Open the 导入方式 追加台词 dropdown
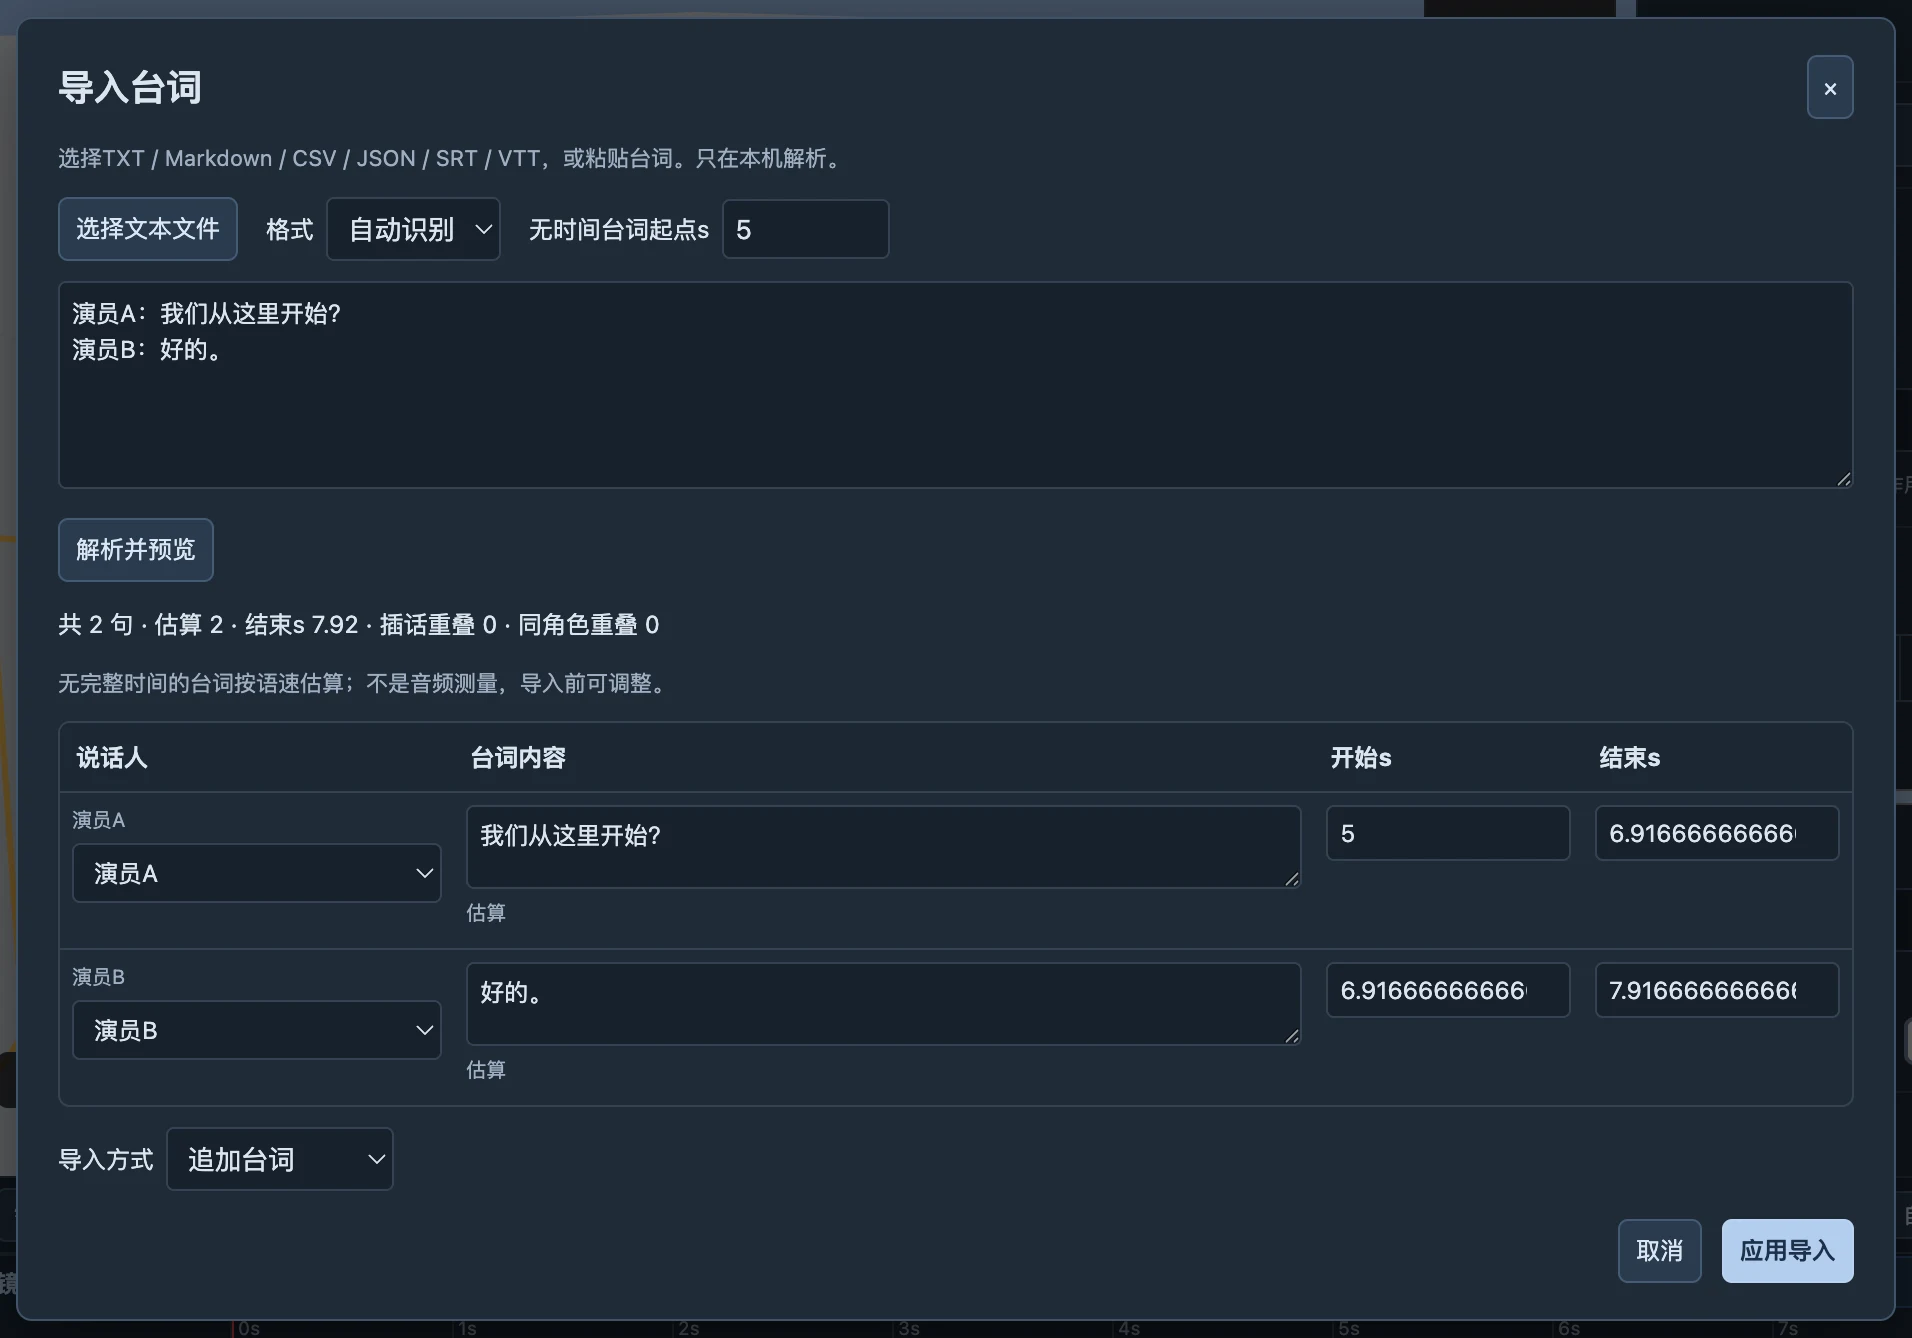 280,1159
